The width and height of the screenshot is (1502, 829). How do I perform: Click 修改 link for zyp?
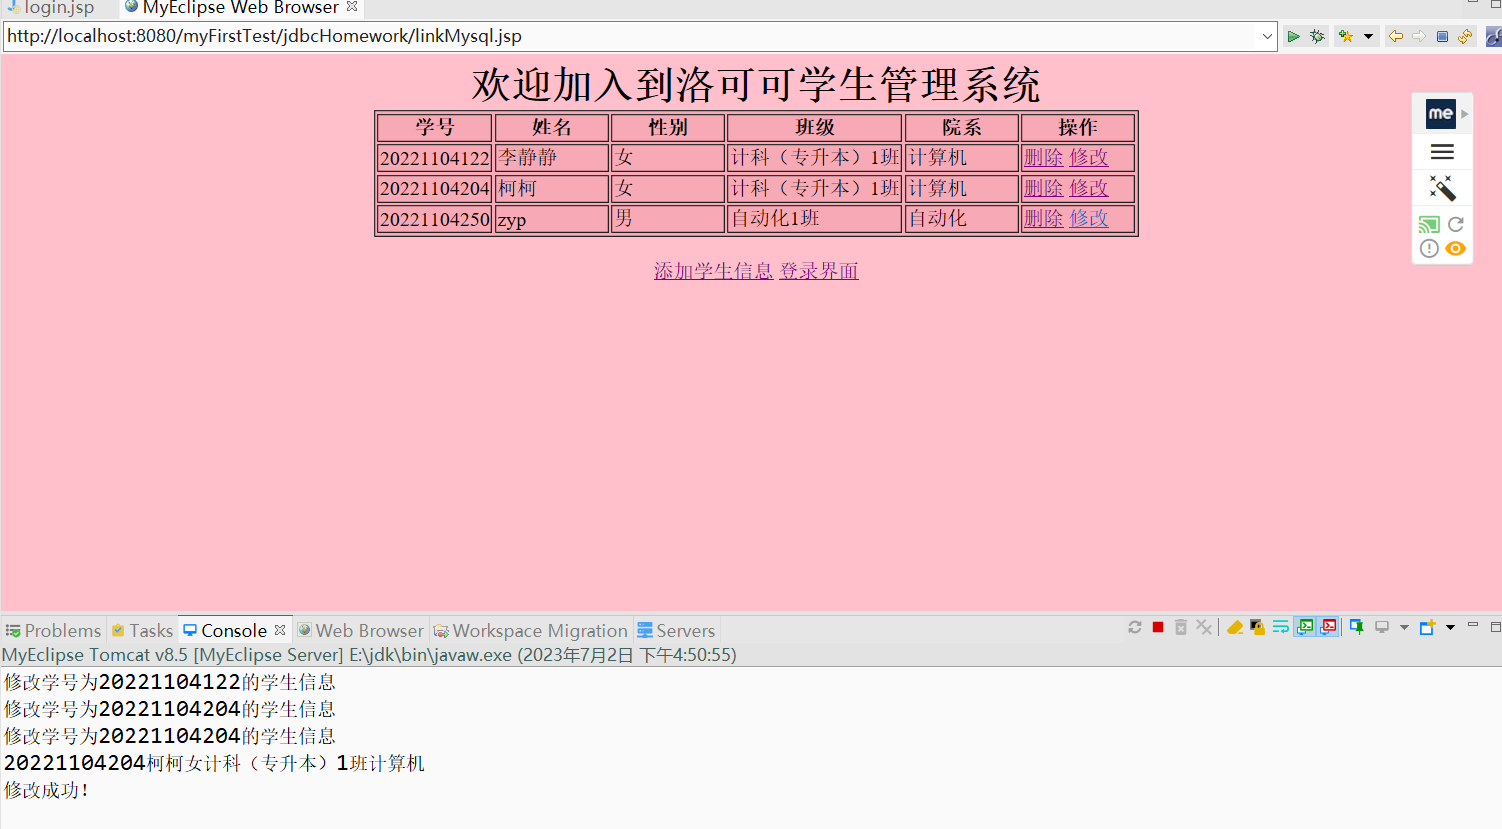[1089, 218]
